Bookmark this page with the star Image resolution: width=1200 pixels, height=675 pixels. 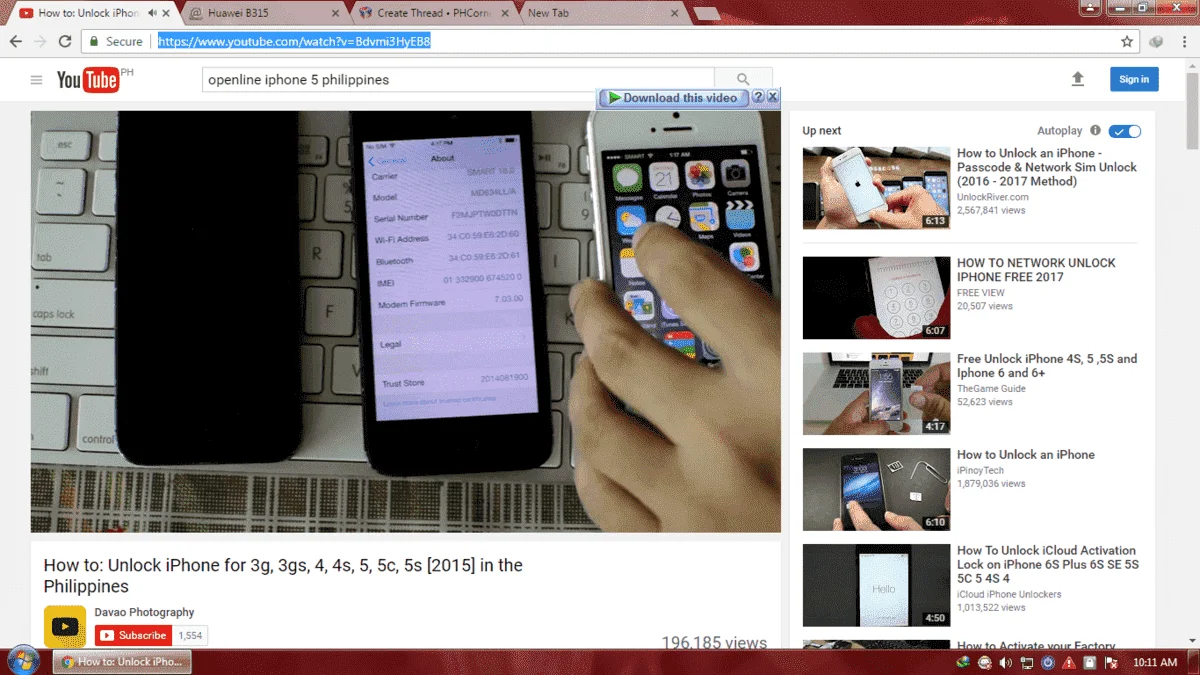tap(1127, 41)
